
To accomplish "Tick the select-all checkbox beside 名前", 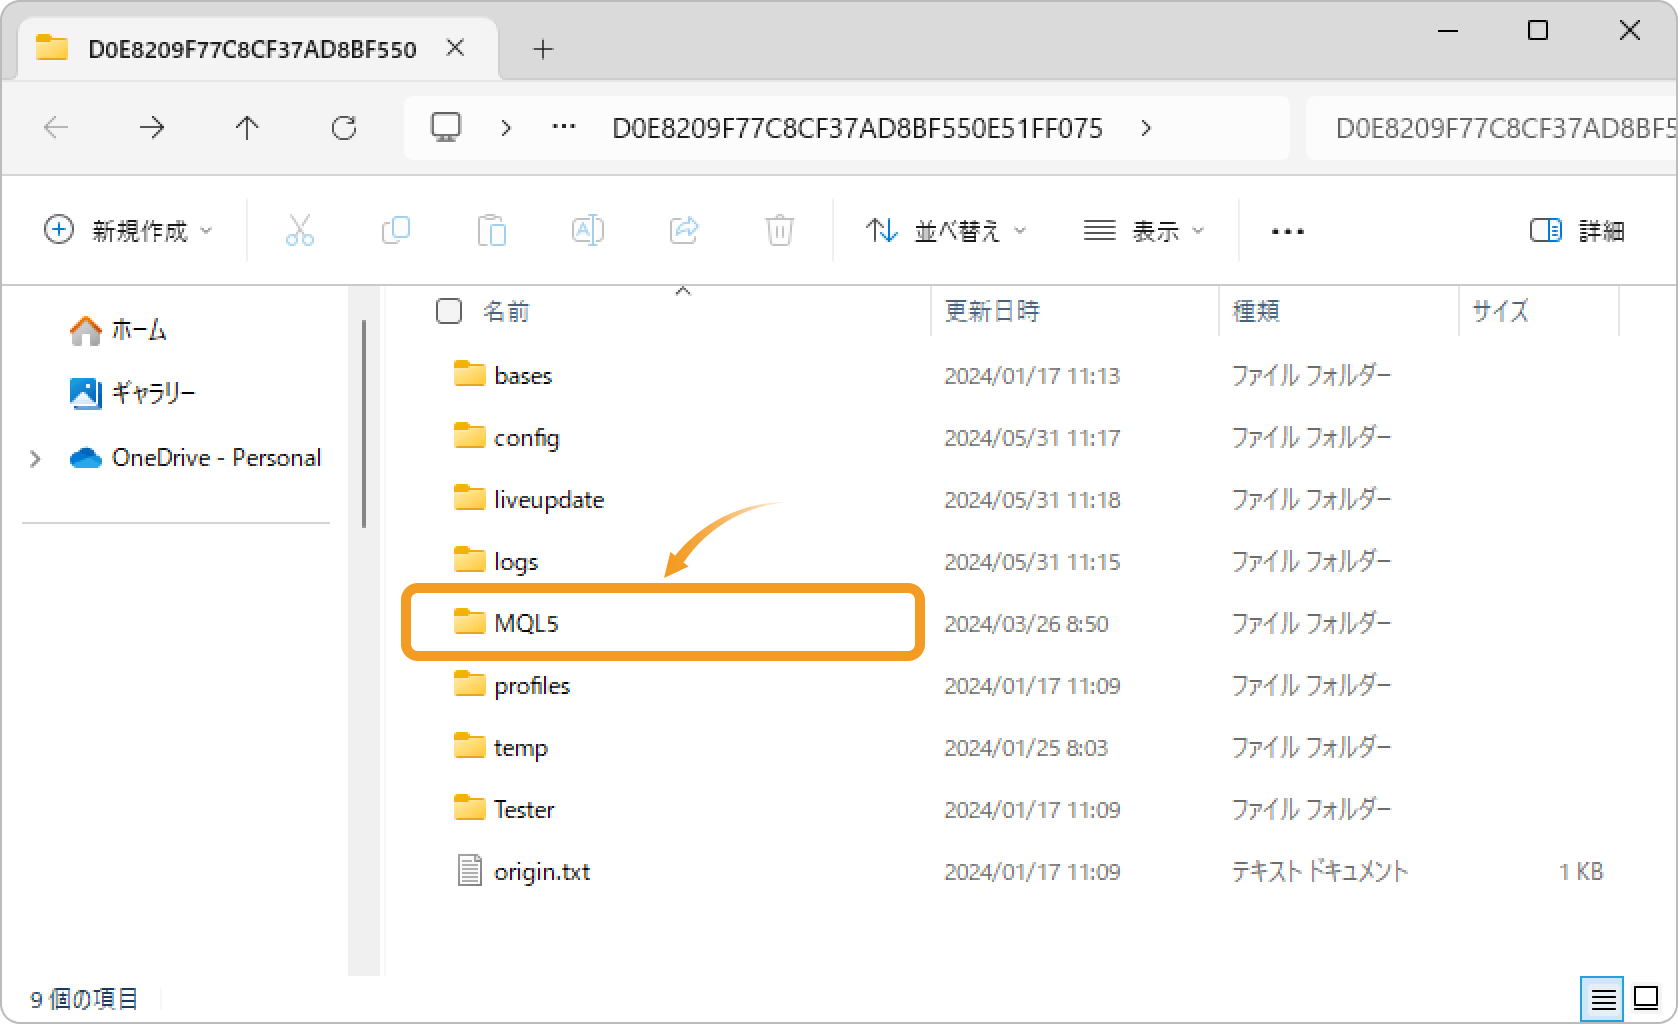I will click(449, 311).
